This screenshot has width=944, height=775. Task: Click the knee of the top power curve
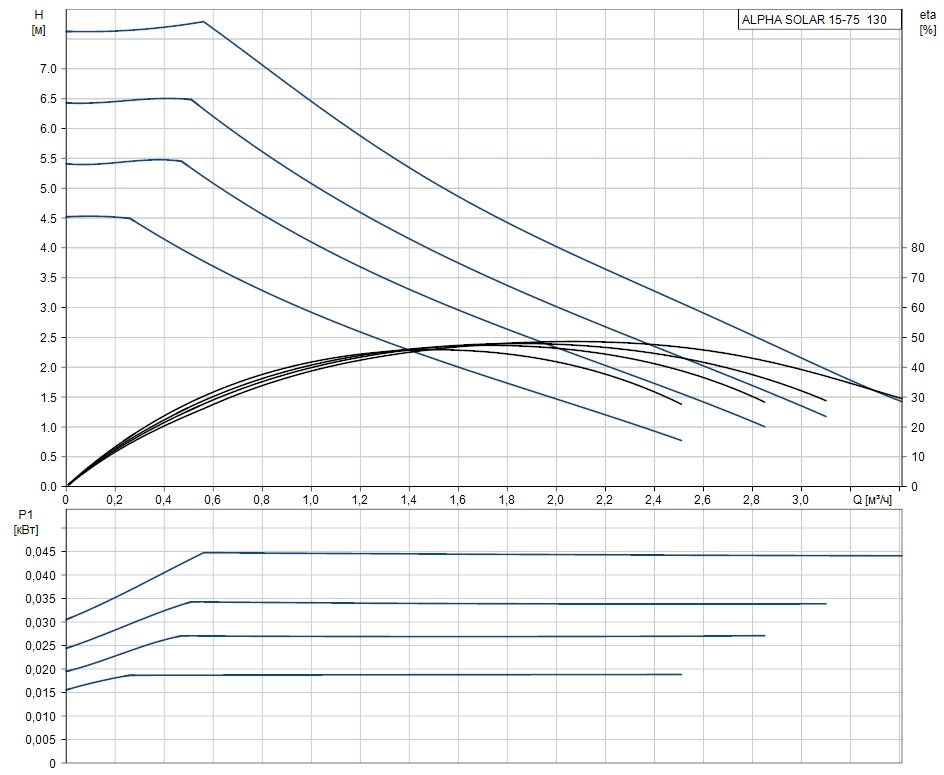[x=204, y=552]
